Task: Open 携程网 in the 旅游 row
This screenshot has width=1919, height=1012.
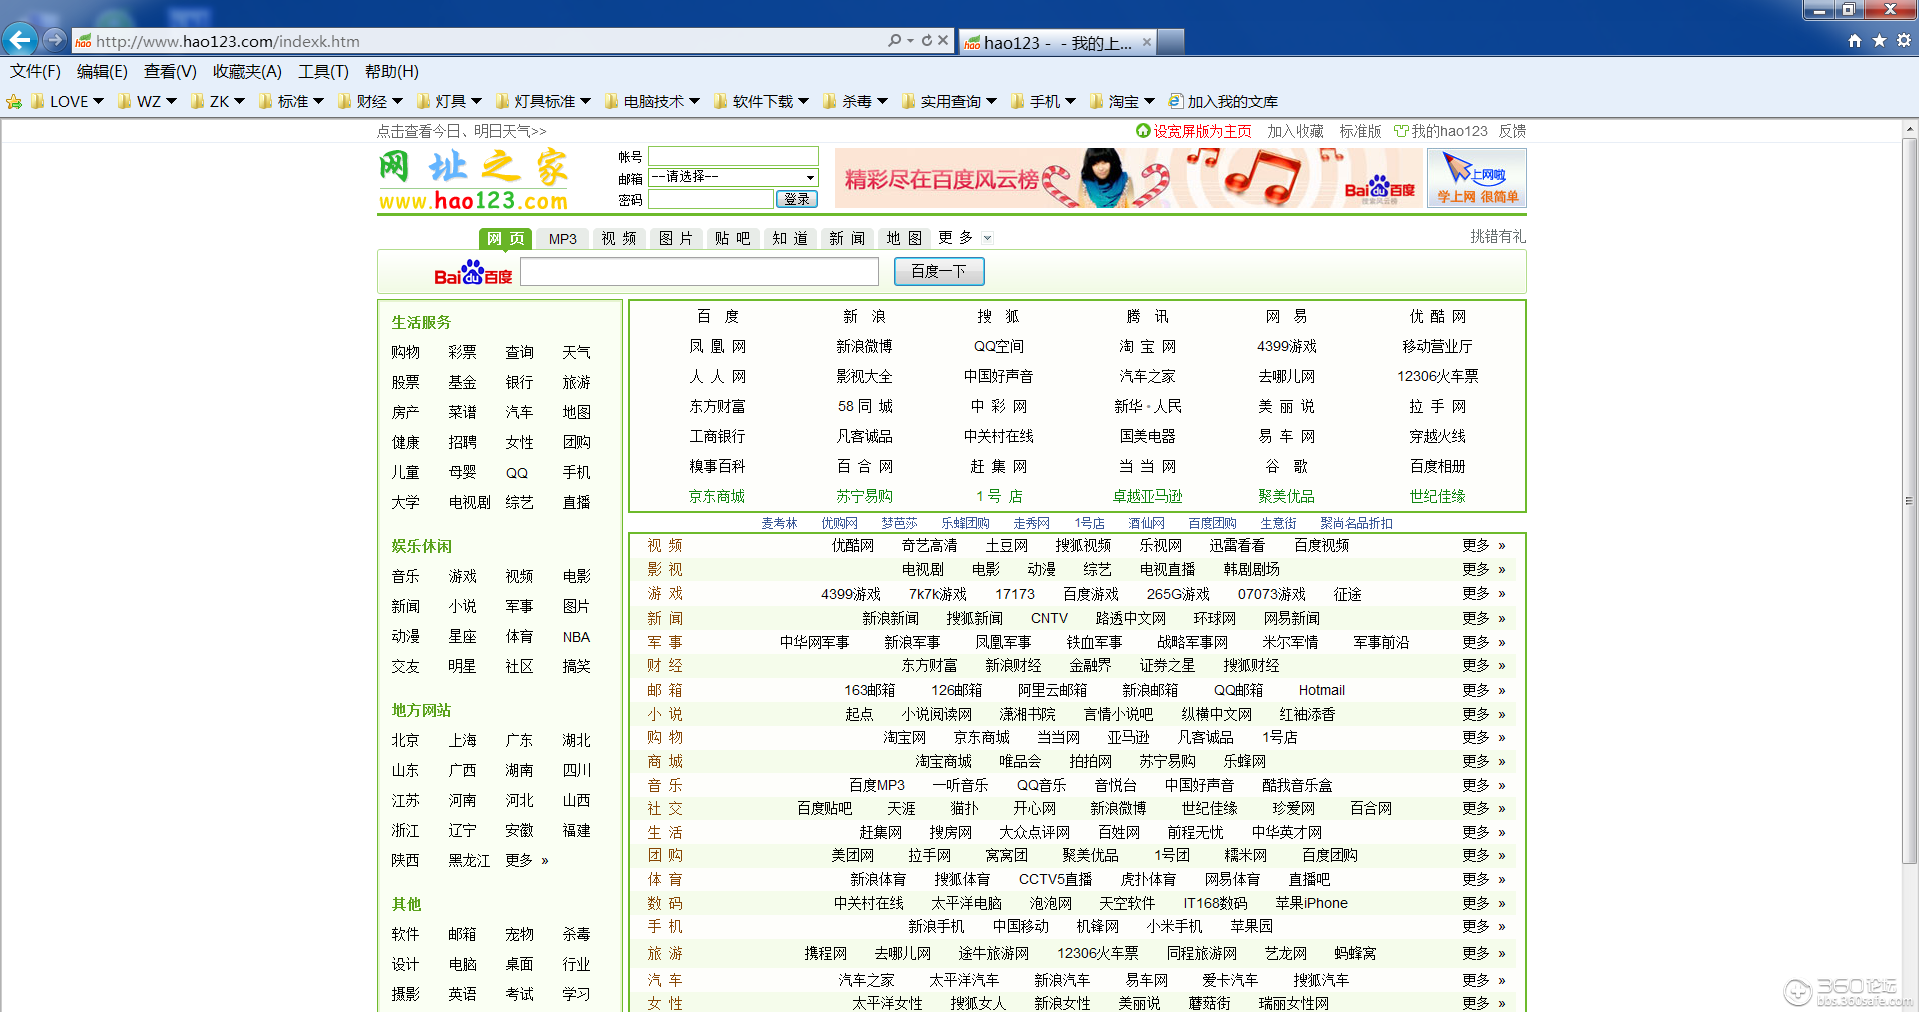Action: point(825,953)
